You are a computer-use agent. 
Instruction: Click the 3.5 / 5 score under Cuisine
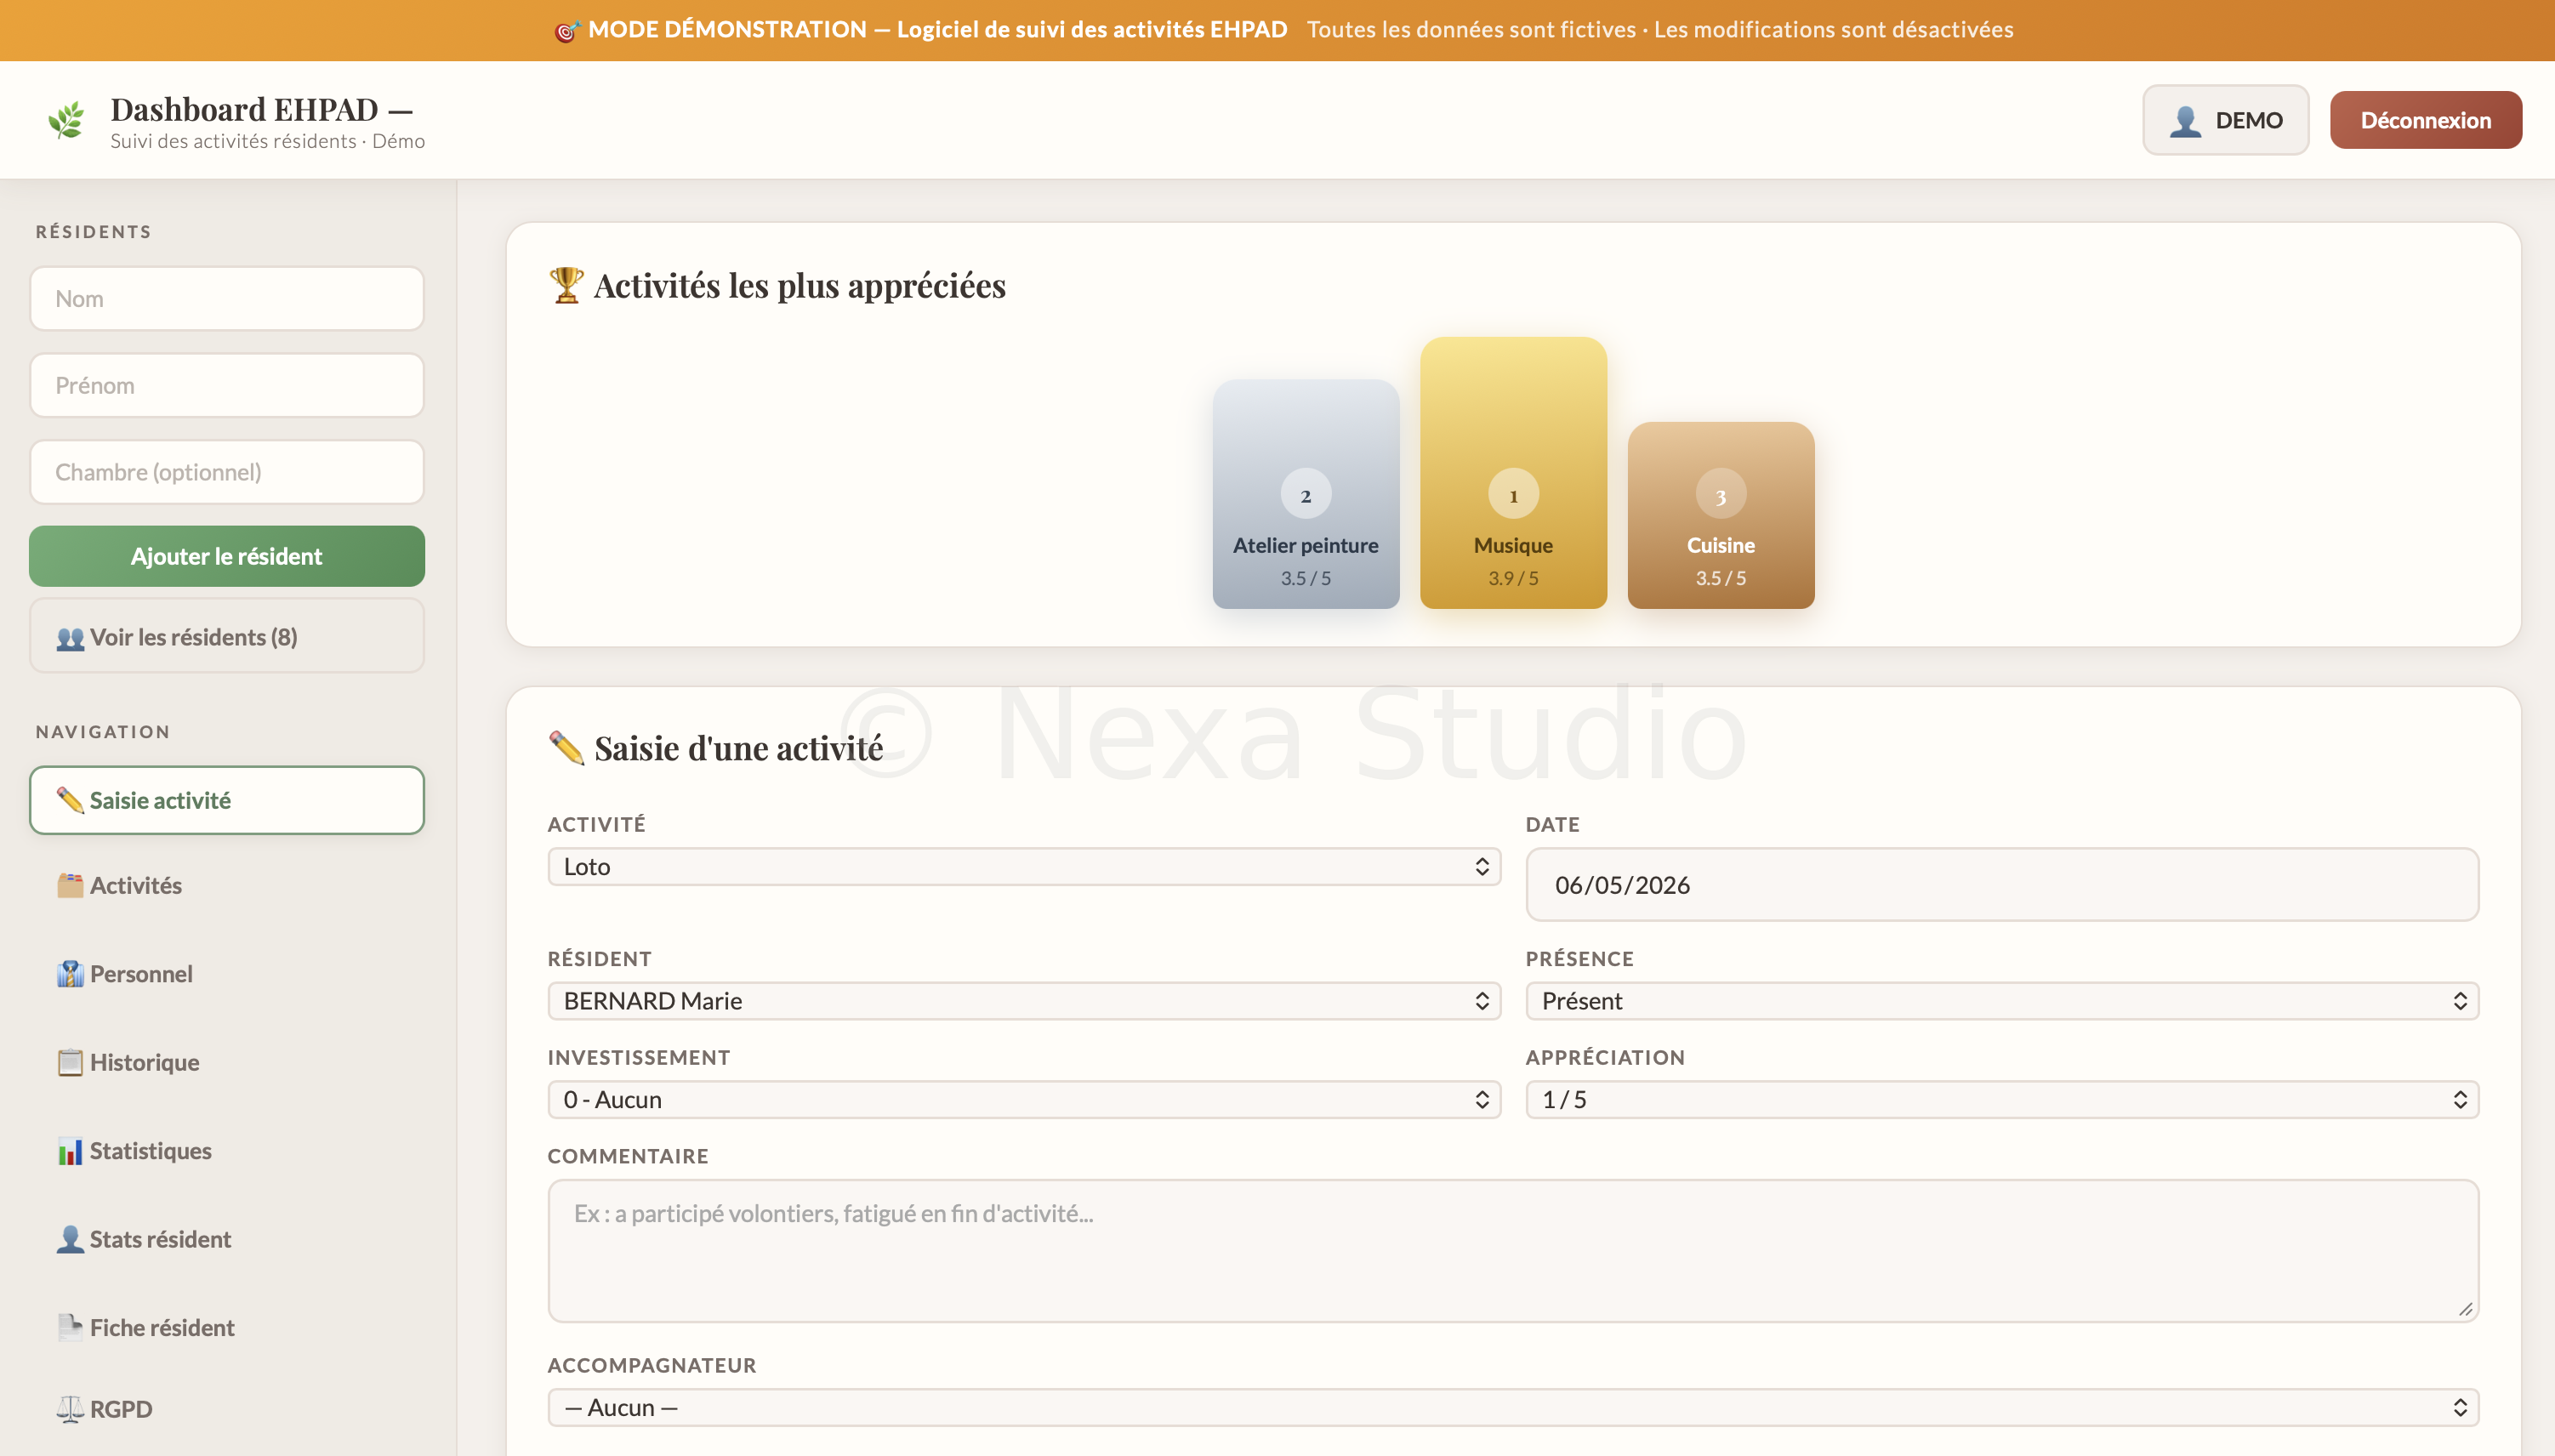pos(1720,578)
